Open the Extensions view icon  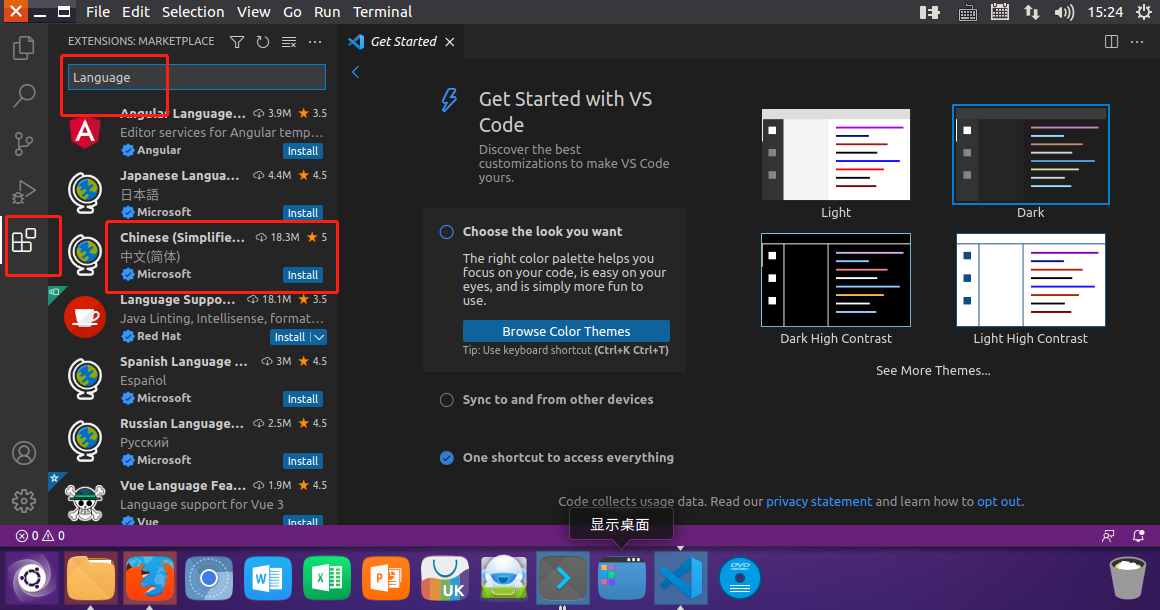pyautogui.click(x=24, y=240)
